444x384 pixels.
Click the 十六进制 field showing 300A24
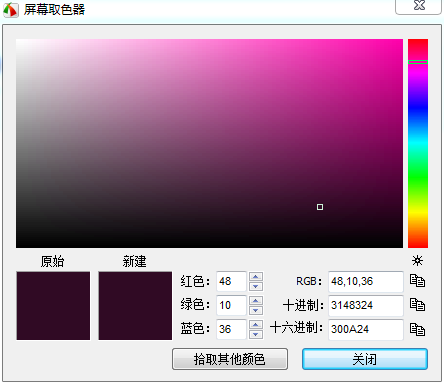click(366, 329)
